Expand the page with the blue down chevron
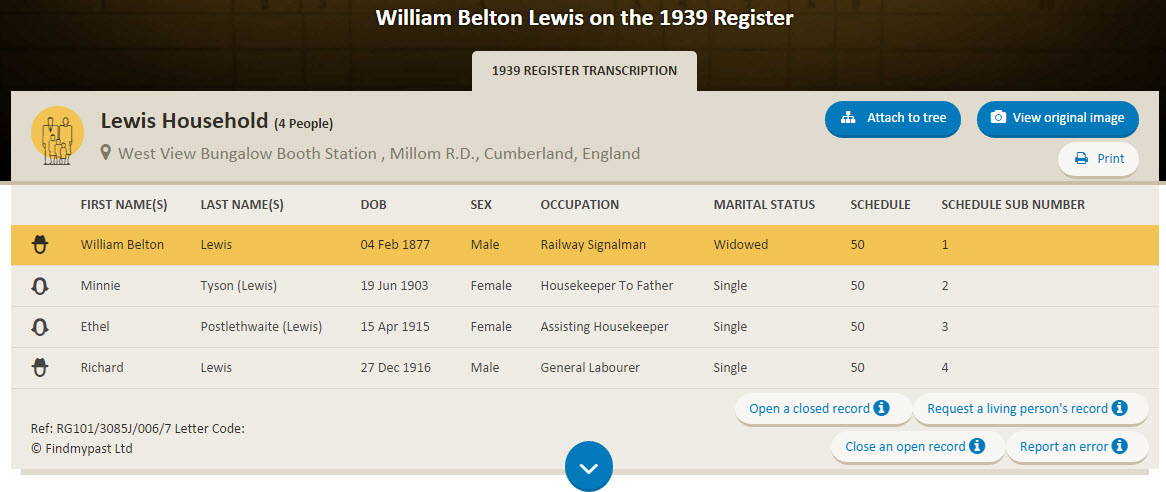Viewport: 1166px width, 492px height. 588,467
